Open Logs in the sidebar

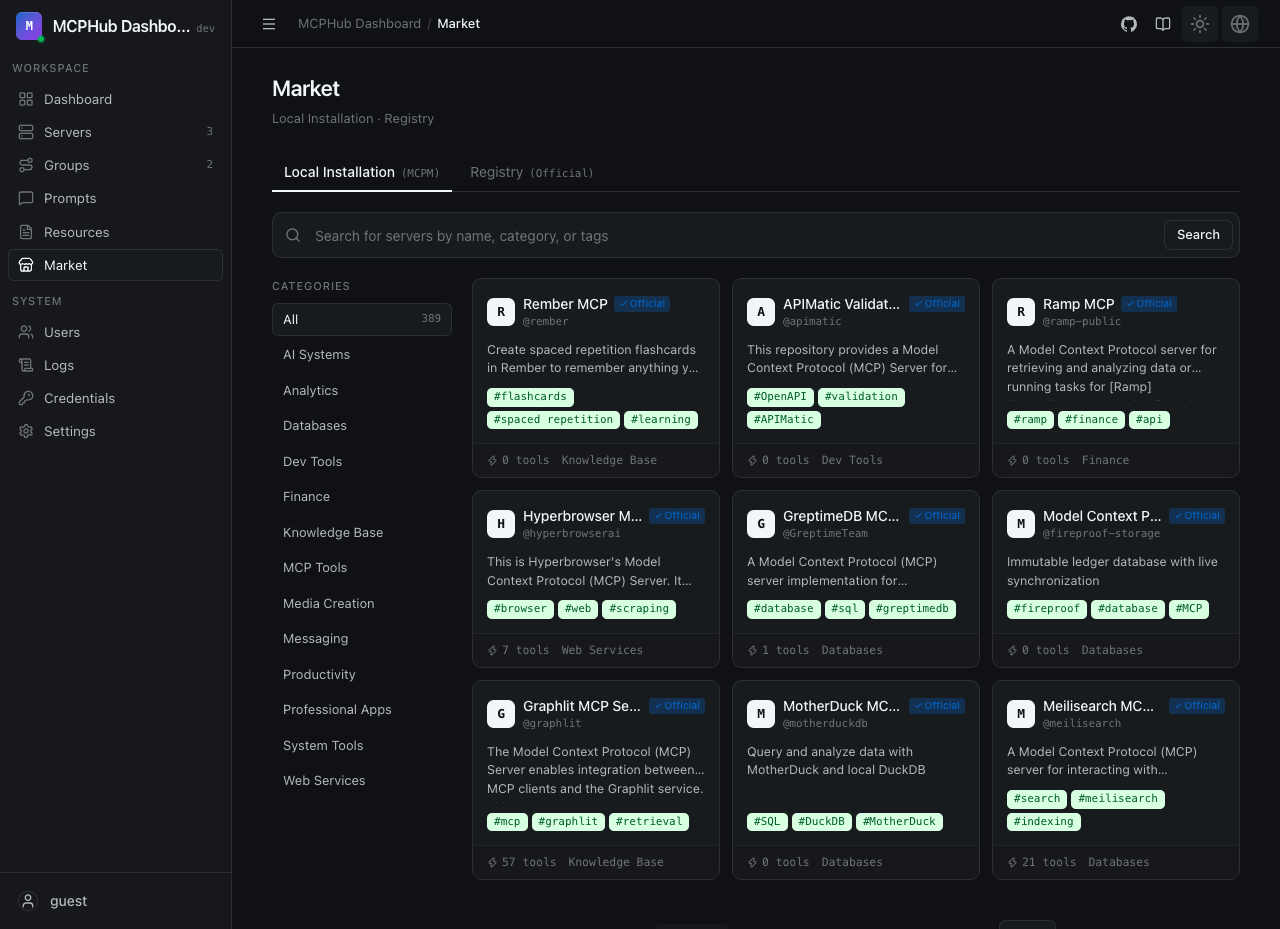point(115,365)
